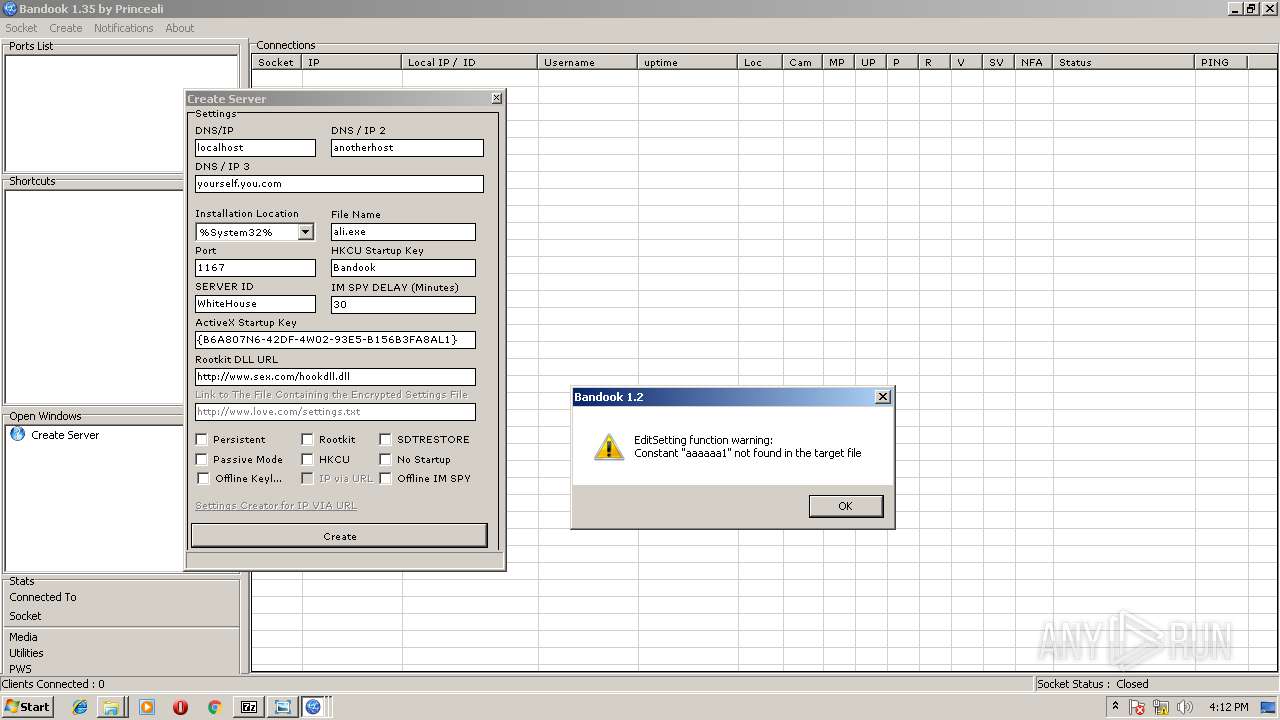This screenshot has width=1280, height=720.
Task: Expand the Stats section header
Action: [22, 581]
